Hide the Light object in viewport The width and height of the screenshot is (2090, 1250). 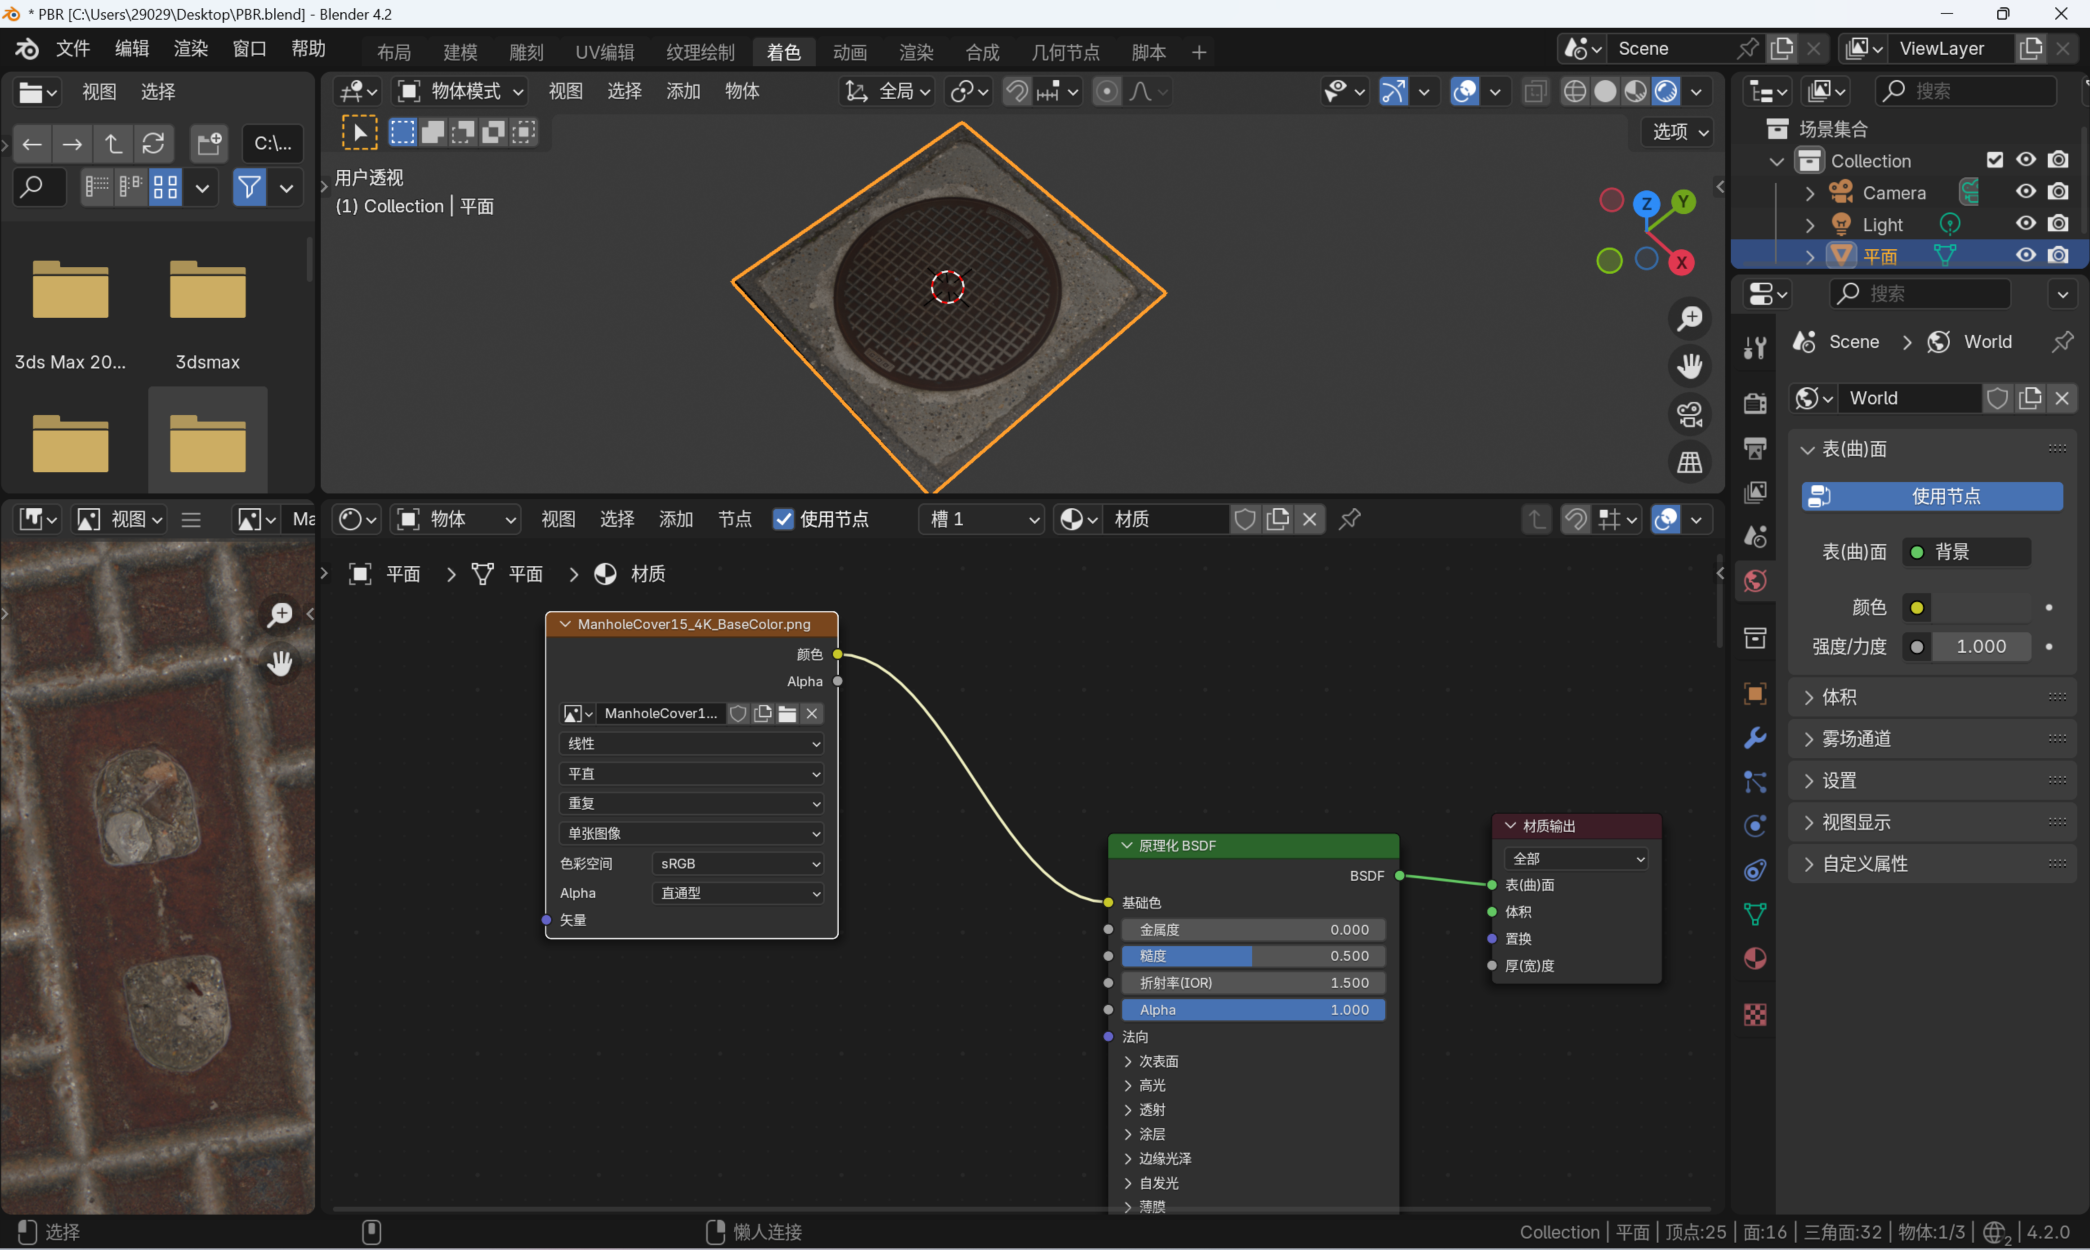(2025, 224)
